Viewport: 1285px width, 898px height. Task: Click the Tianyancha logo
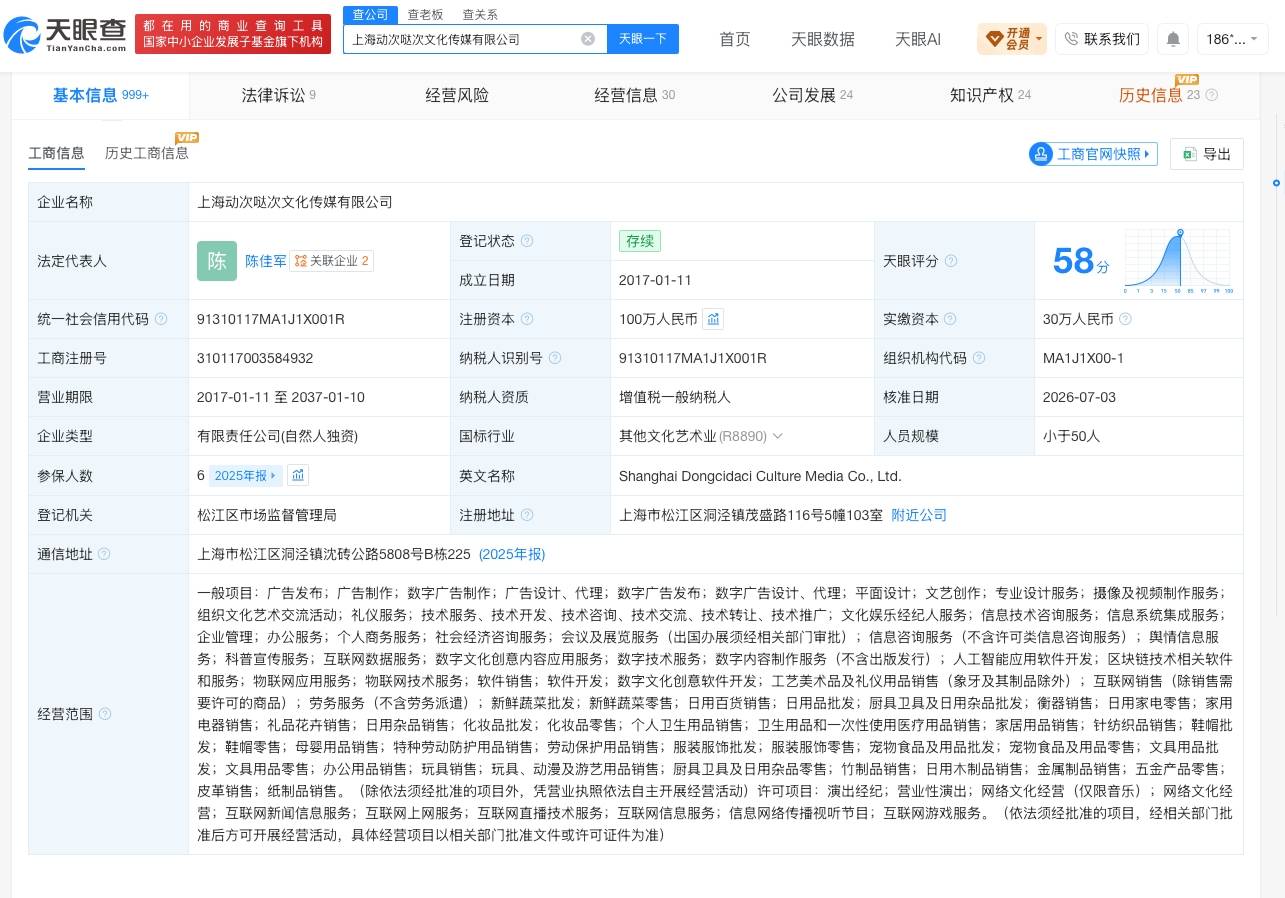(x=66, y=35)
